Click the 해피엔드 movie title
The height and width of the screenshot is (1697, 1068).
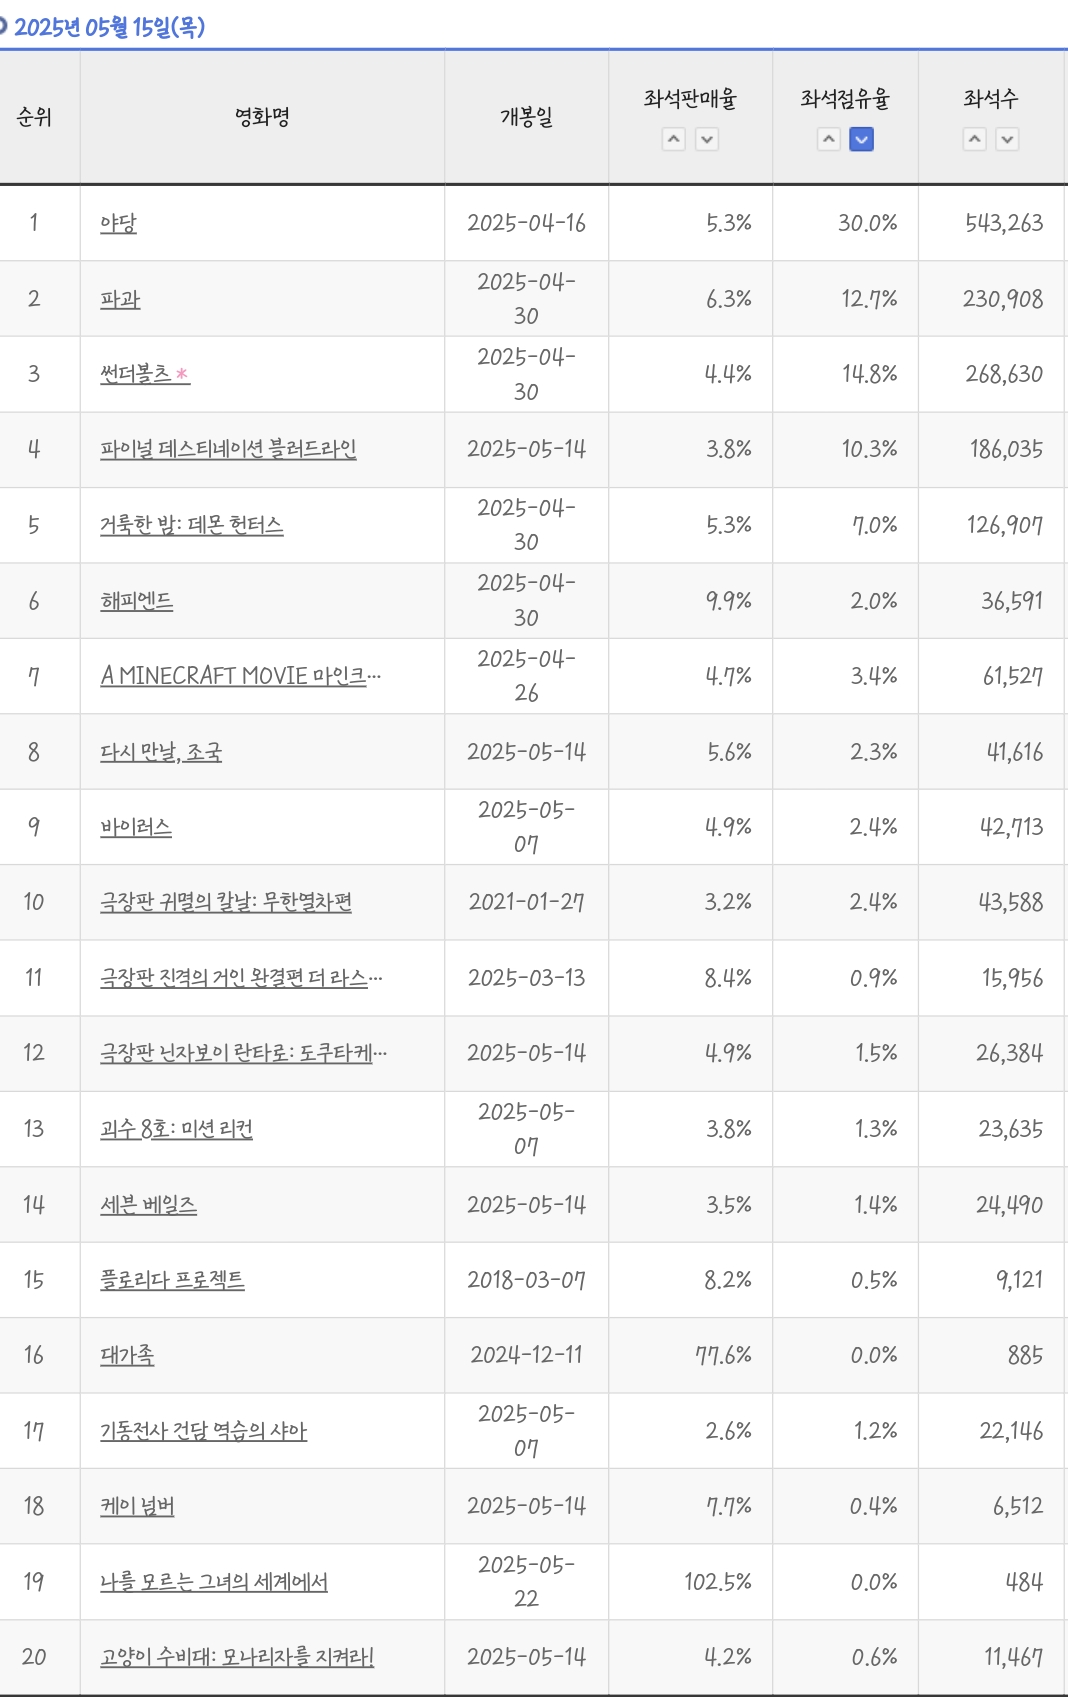pyautogui.click(x=136, y=601)
